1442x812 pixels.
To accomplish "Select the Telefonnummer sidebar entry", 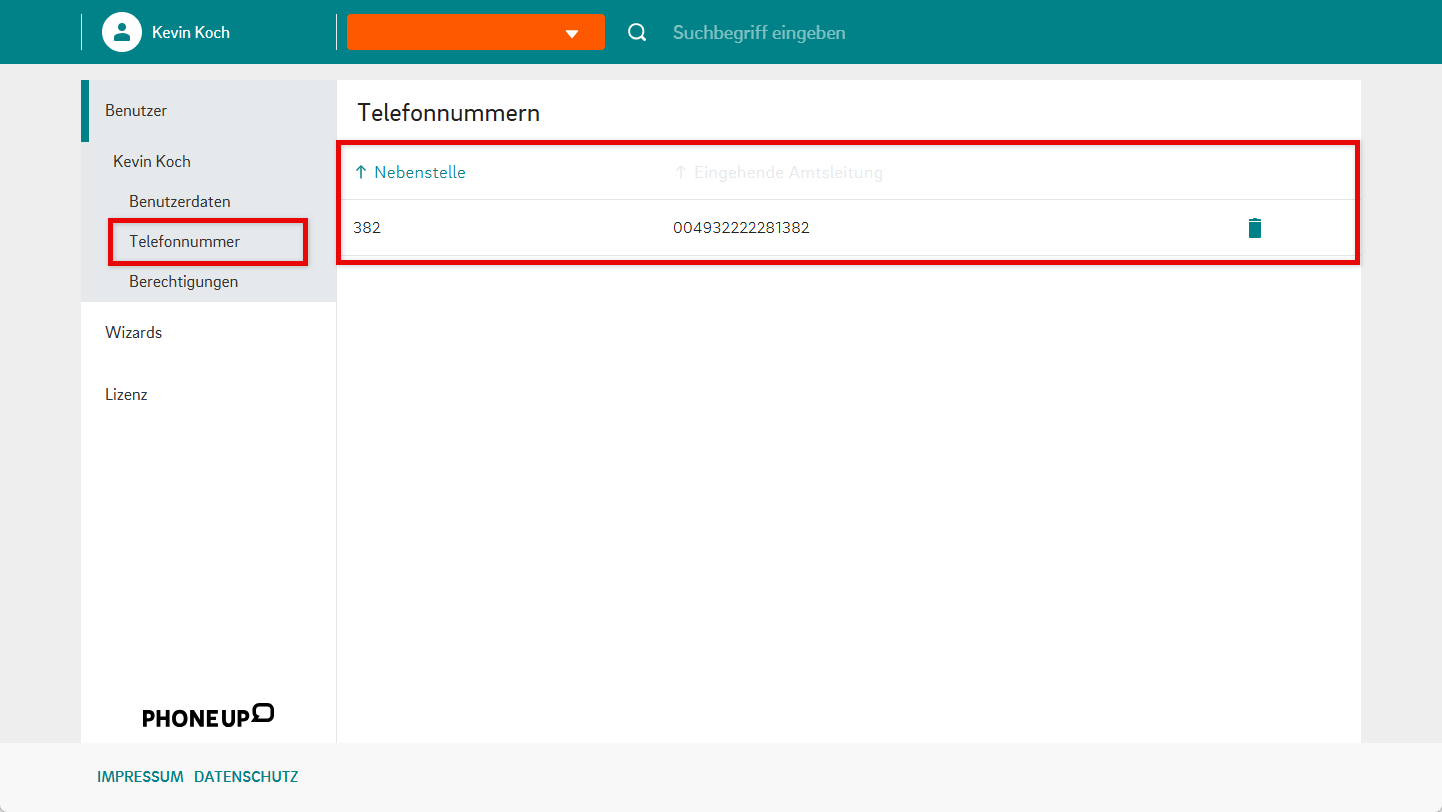I will point(185,242).
